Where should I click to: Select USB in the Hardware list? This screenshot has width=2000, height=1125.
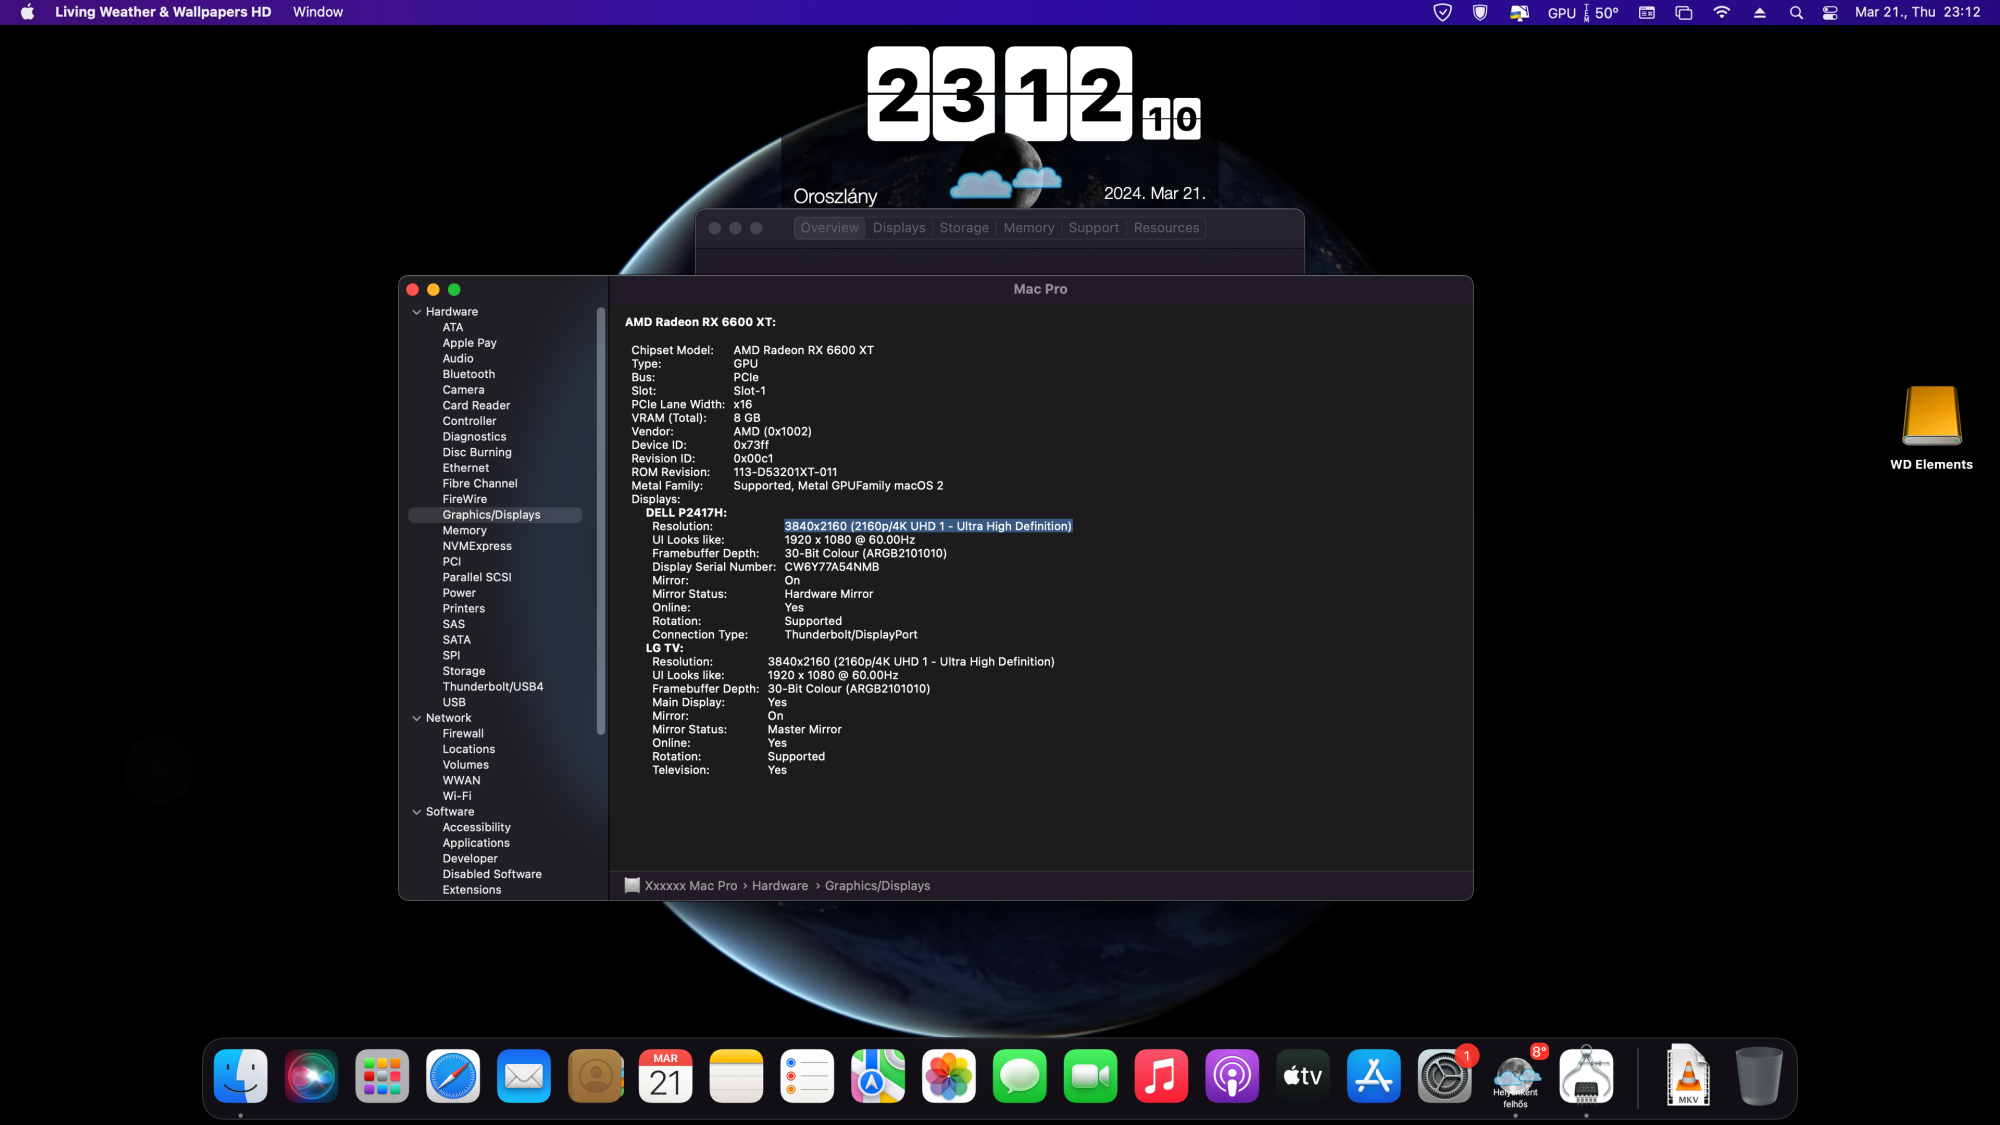454,703
